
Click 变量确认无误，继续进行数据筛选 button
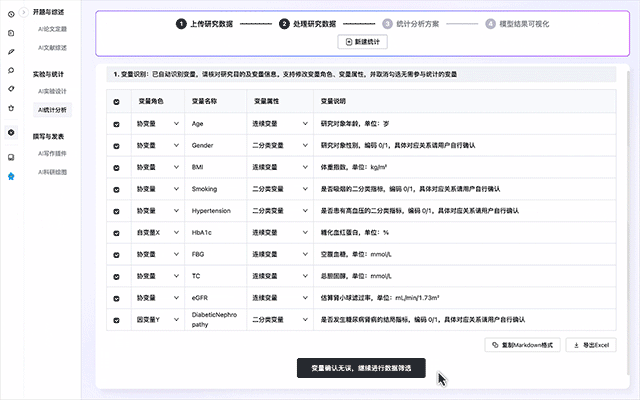[x=361, y=368]
